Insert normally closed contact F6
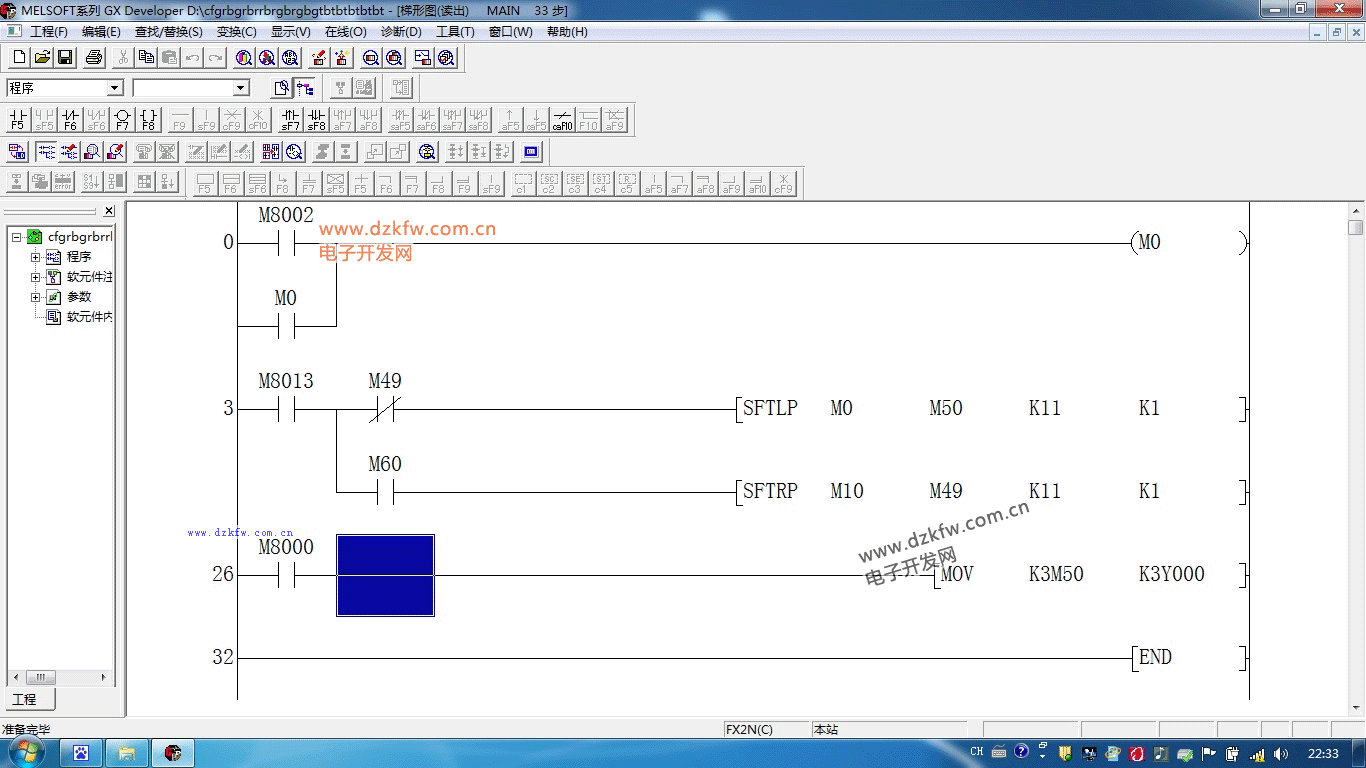The width and height of the screenshot is (1366, 768). point(69,121)
